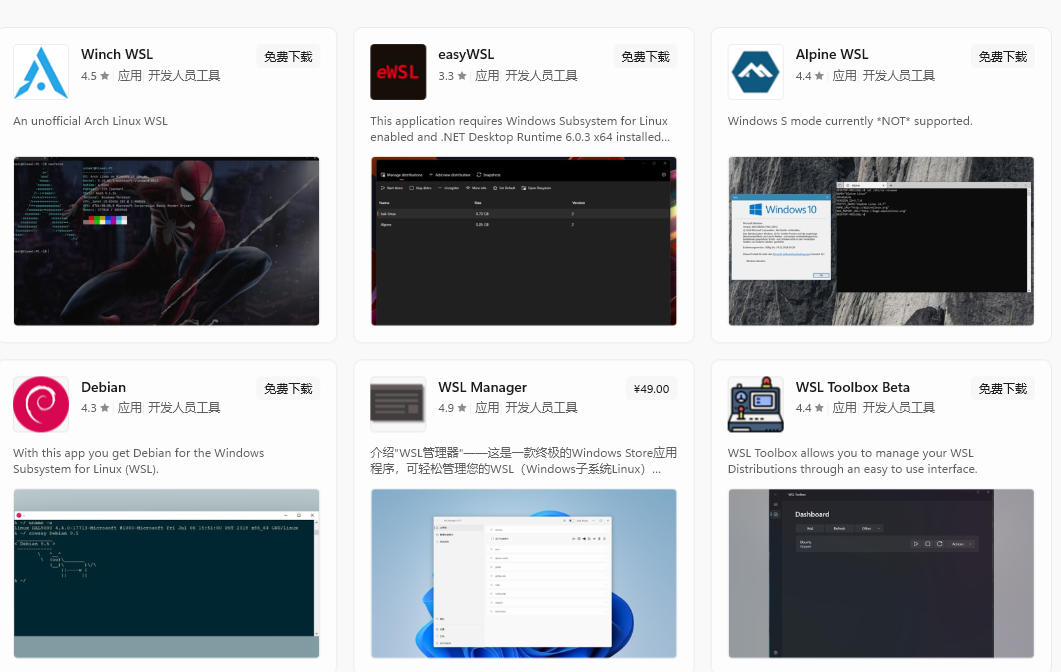View the Alpine WSL Windows 10 screenshot
The height and width of the screenshot is (672, 1061).
click(x=881, y=241)
